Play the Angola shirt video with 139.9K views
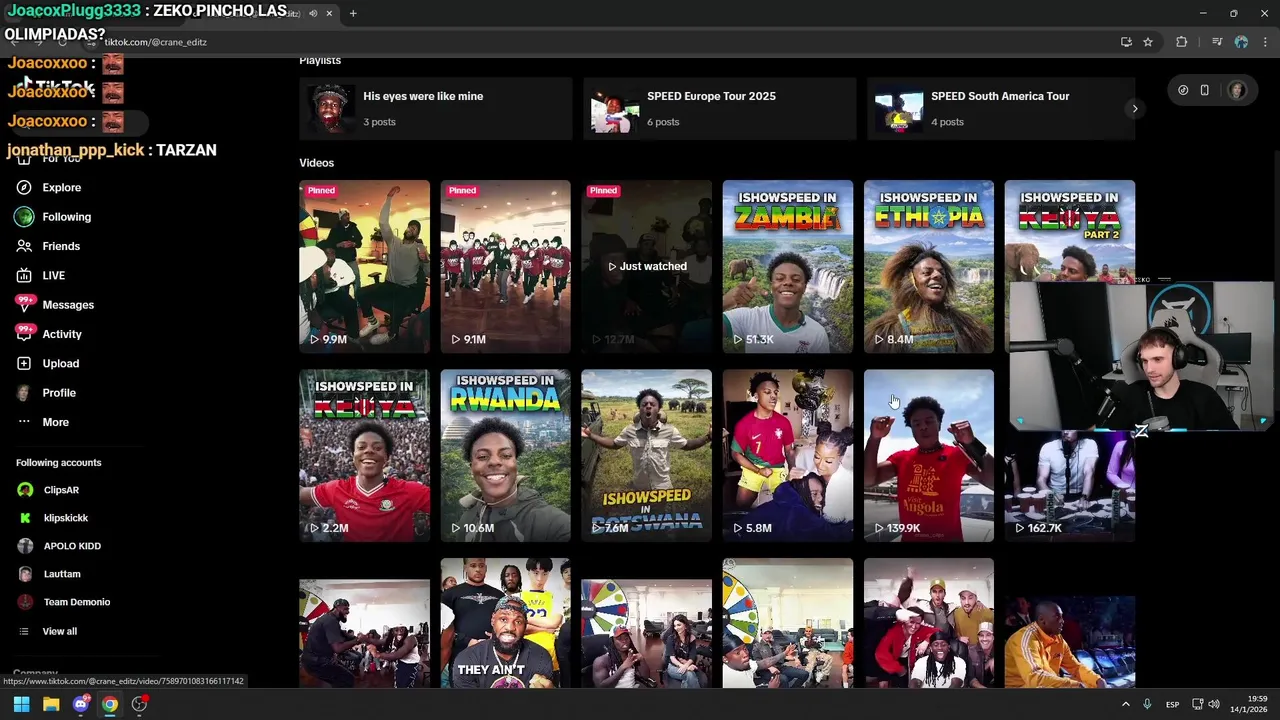The width and height of the screenshot is (1280, 720). 928,455
